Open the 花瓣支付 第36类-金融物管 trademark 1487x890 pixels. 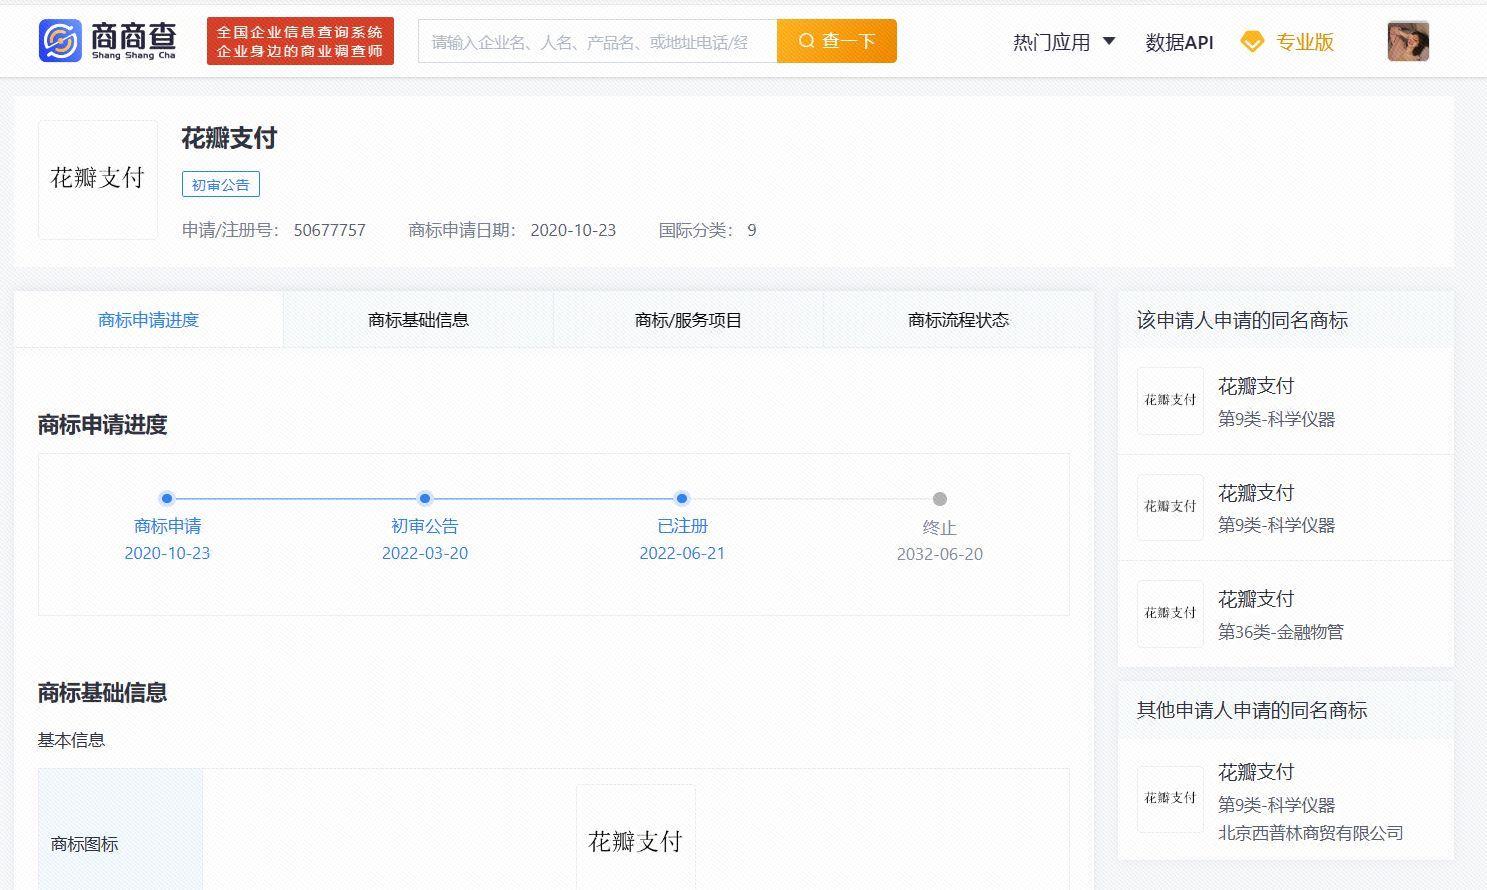click(x=1285, y=614)
